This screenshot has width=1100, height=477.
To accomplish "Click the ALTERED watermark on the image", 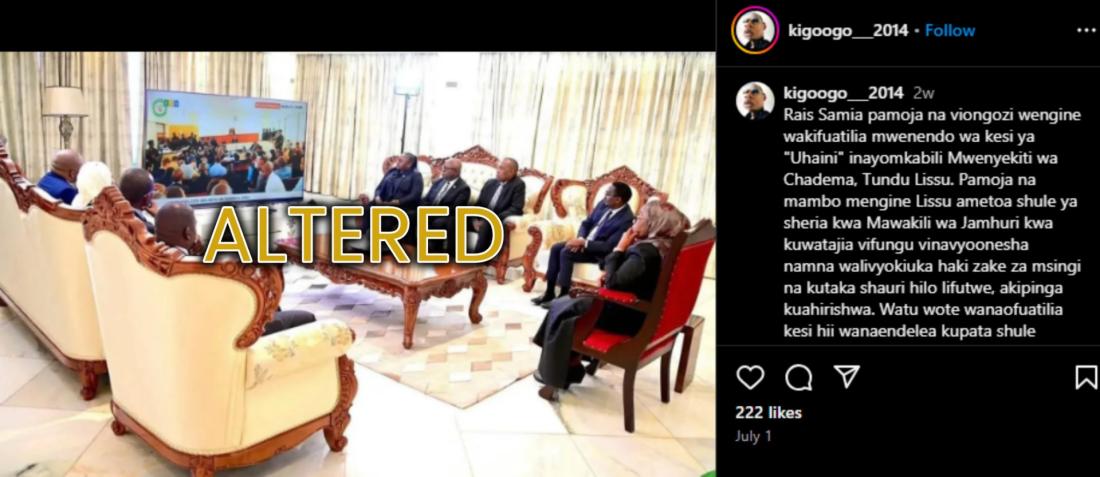I will pos(353,235).
